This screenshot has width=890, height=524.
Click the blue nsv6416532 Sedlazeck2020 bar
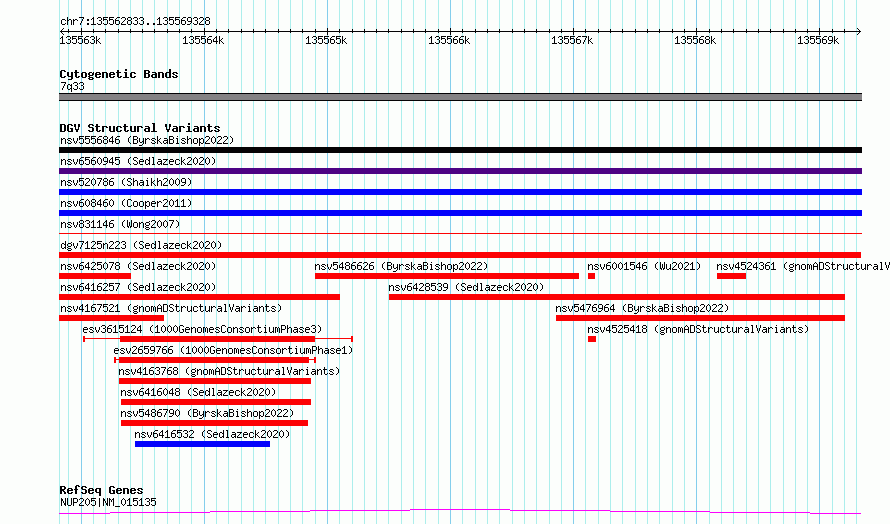pyautogui.click(x=203, y=444)
